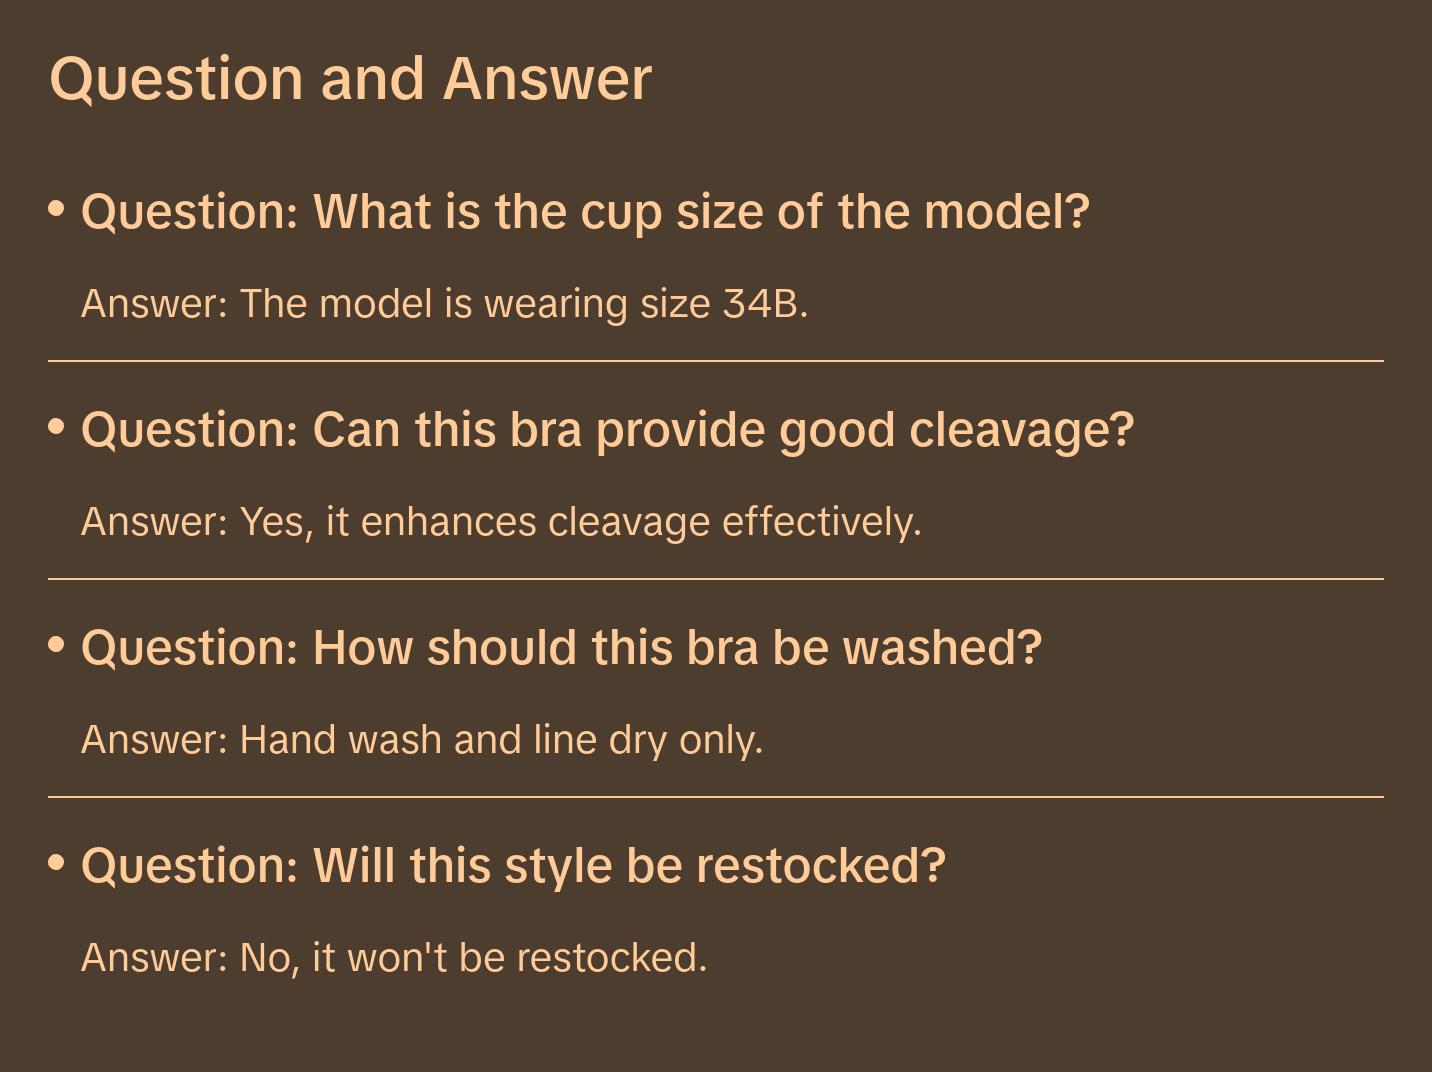Click the word 'Question:' in the cup size question
This screenshot has height=1072, width=1432.
point(190,212)
